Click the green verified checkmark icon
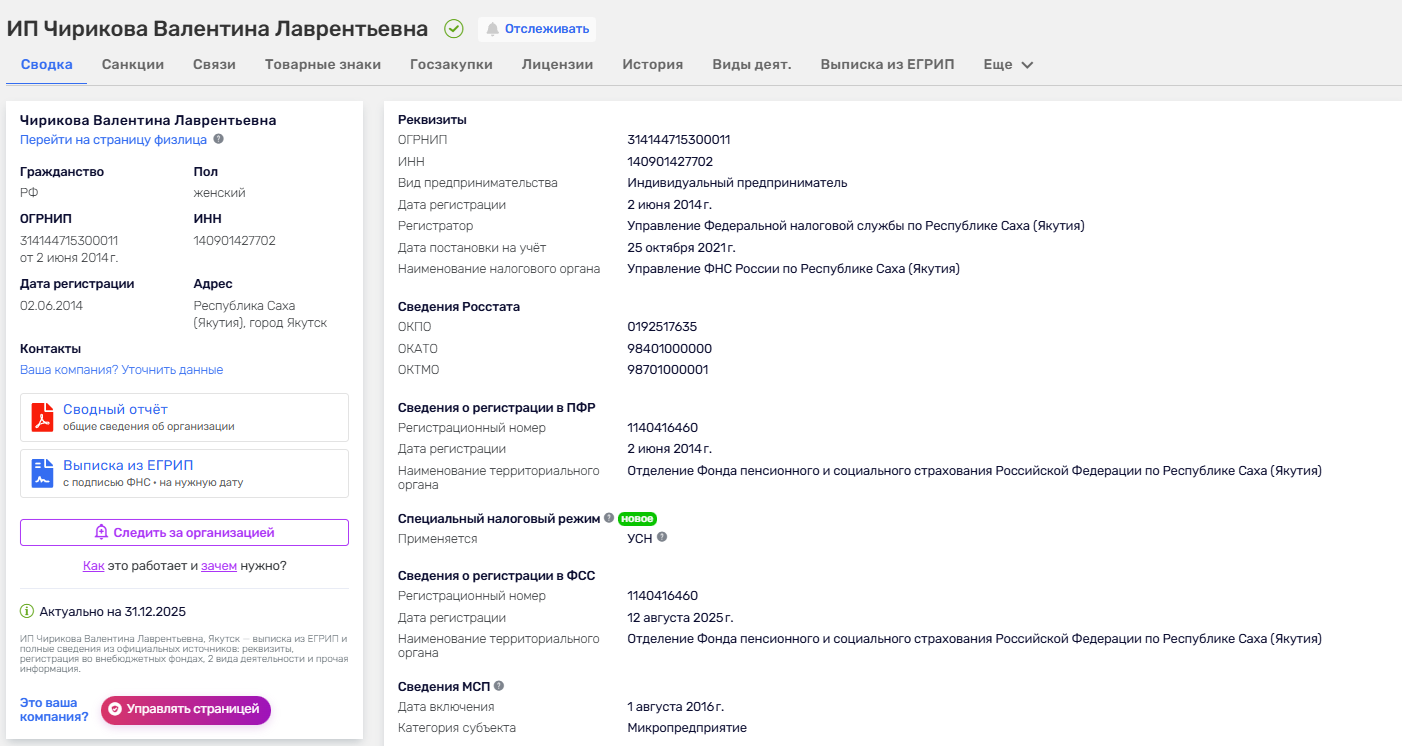 tap(454, 29)
